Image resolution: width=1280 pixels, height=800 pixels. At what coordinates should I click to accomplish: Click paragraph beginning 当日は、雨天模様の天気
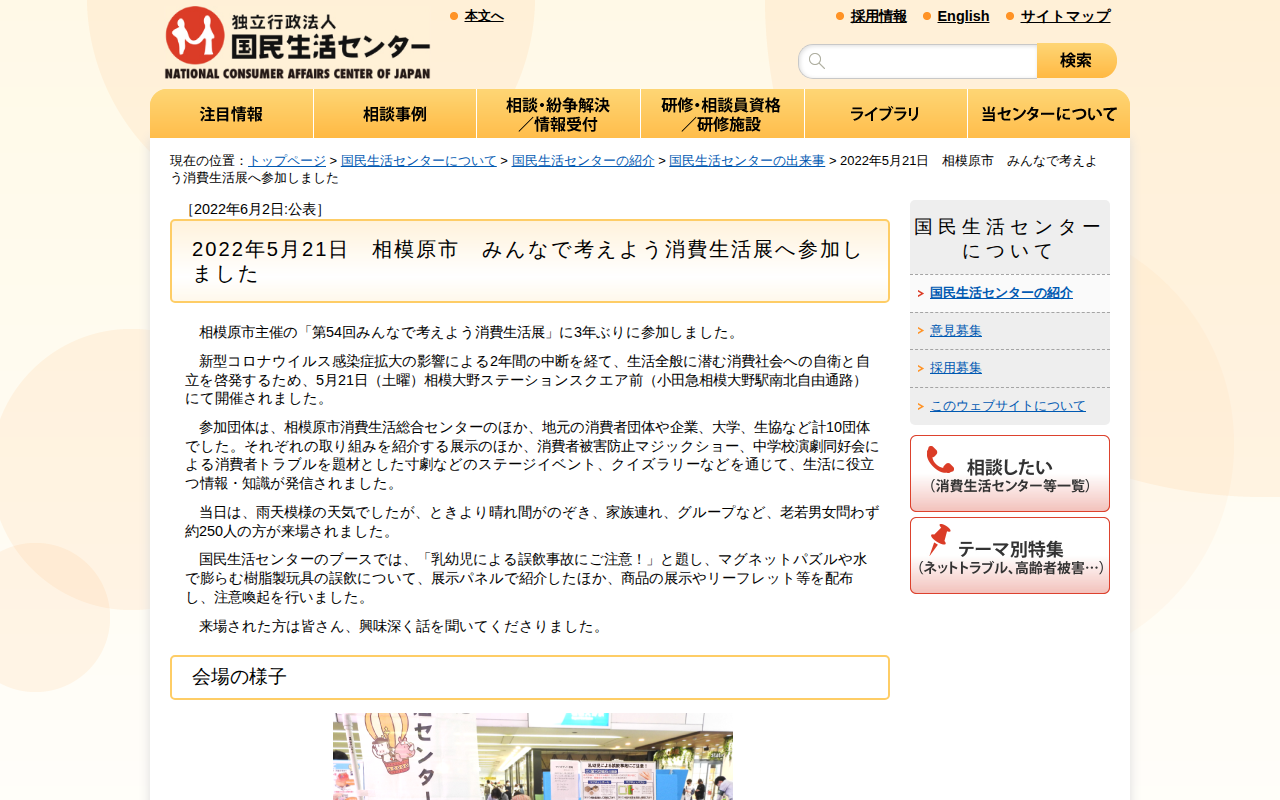point(532,522)
